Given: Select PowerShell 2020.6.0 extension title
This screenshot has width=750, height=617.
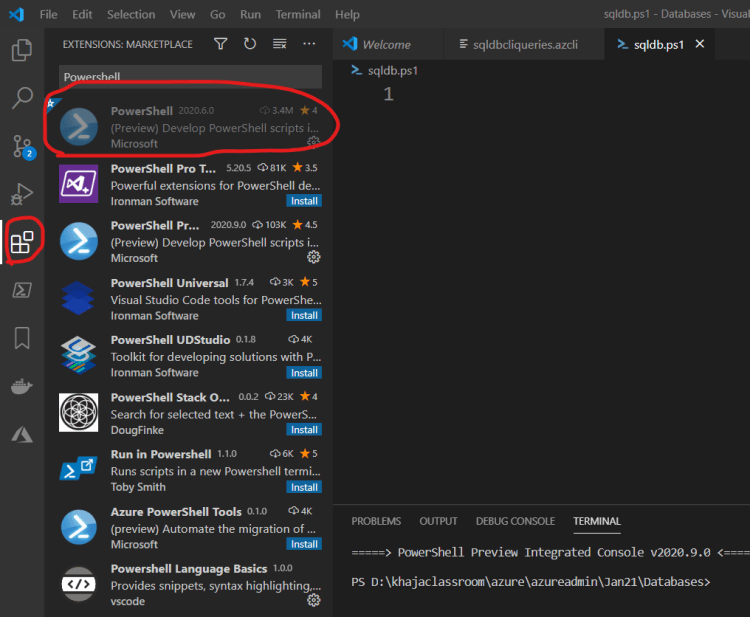Looking at the screenshot, I should point(142,111).
